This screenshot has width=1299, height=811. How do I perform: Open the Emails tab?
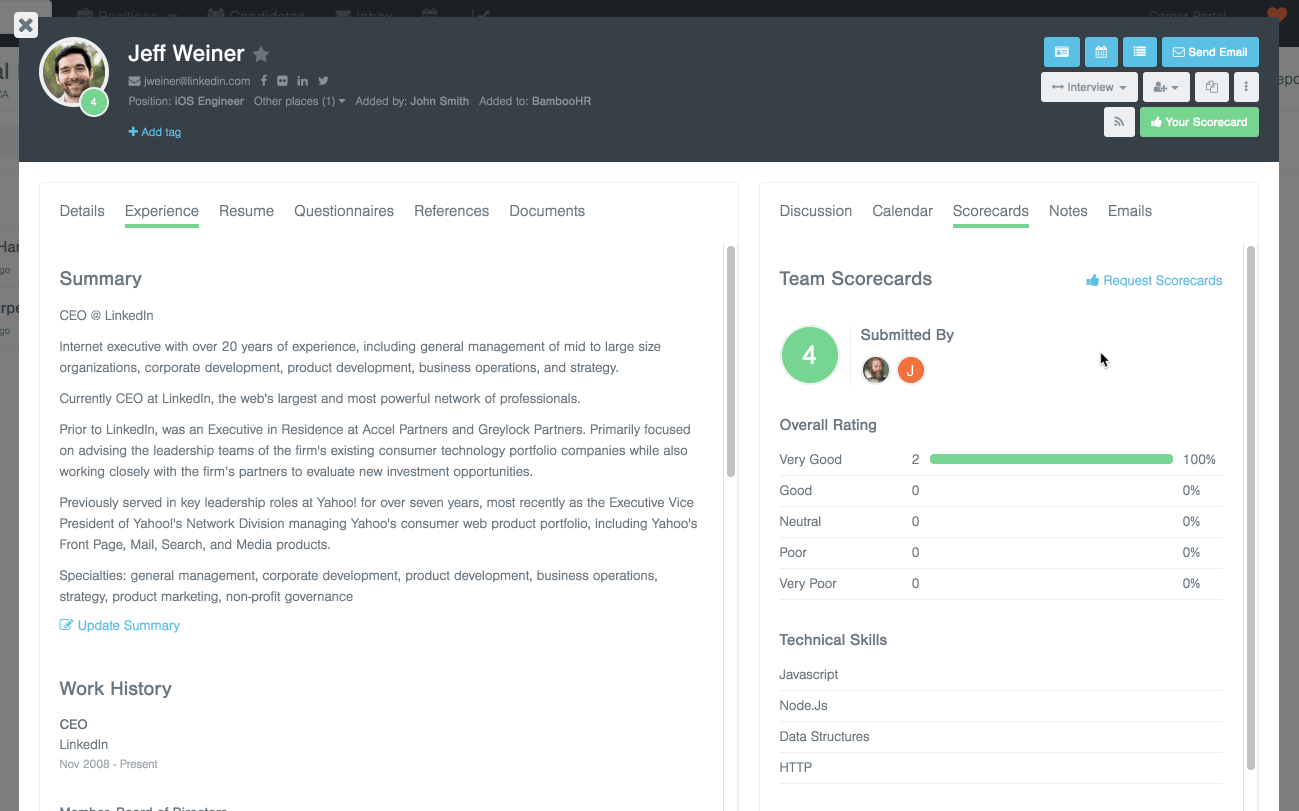(x=1130, y=211)
